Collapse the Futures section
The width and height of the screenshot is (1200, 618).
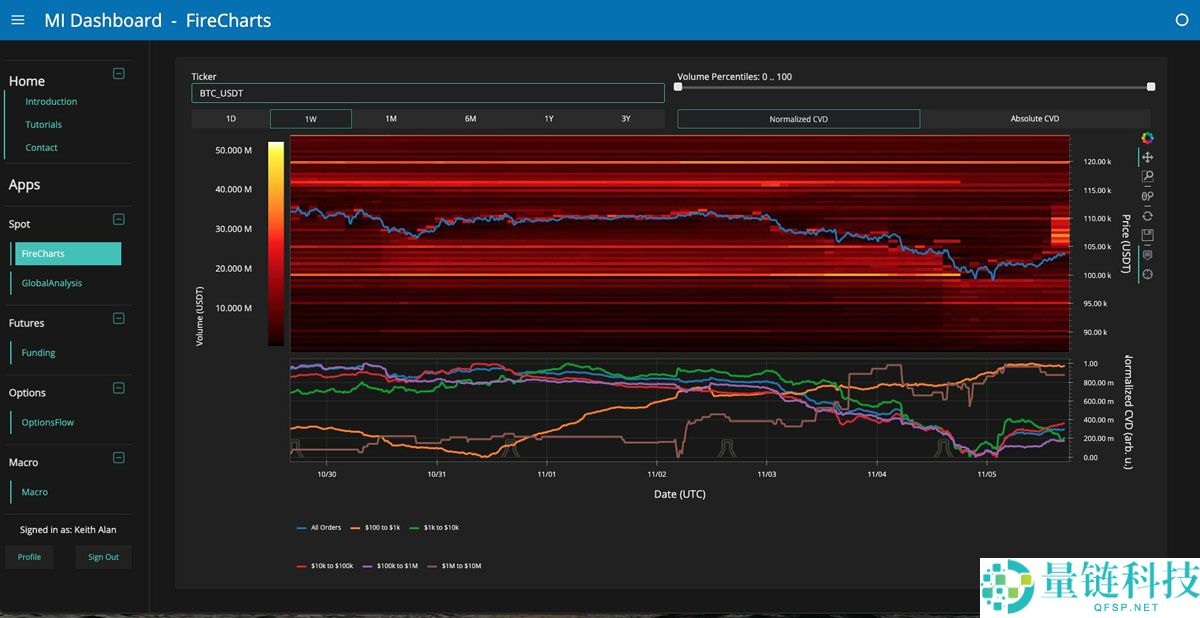pos(118,318)
